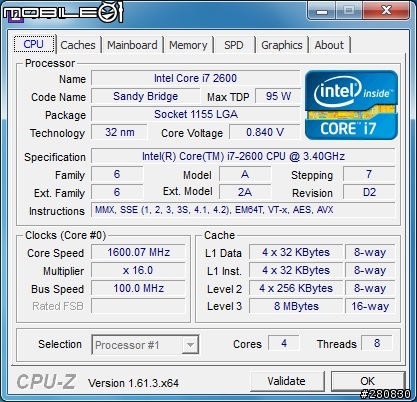Click the L1 Data '4 x 32 KBytes' value
The height and width of the screenshot is (402, 417).
point(296,252)
